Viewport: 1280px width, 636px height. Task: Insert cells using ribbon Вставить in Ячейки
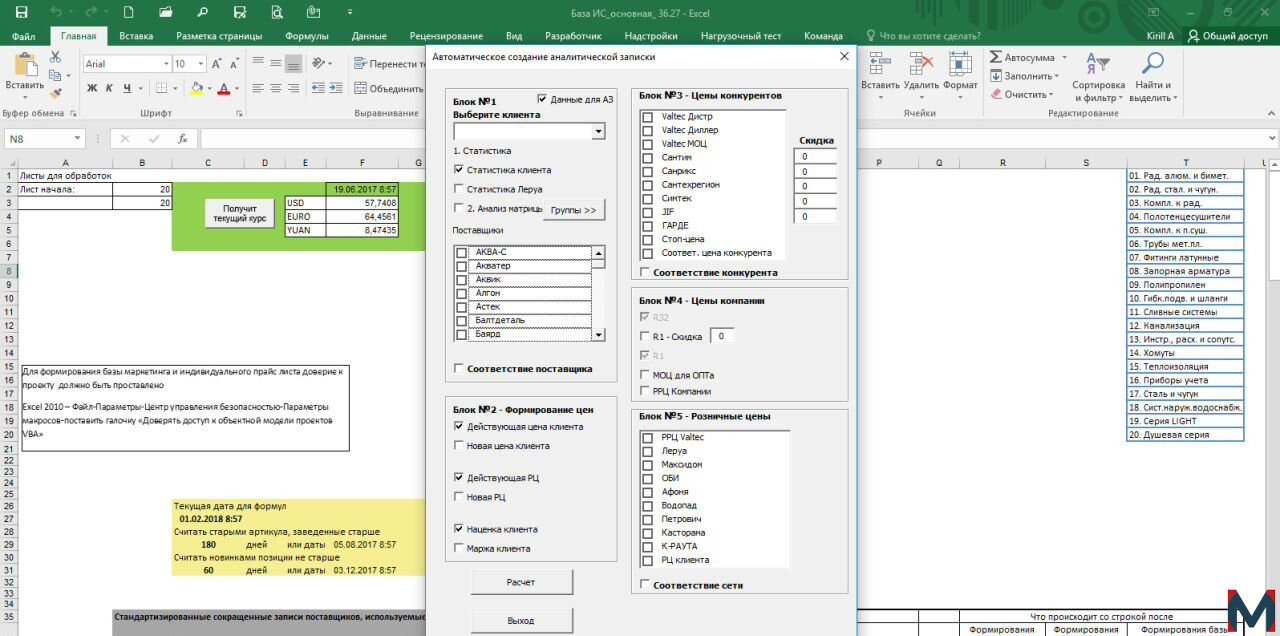[880, 75]
